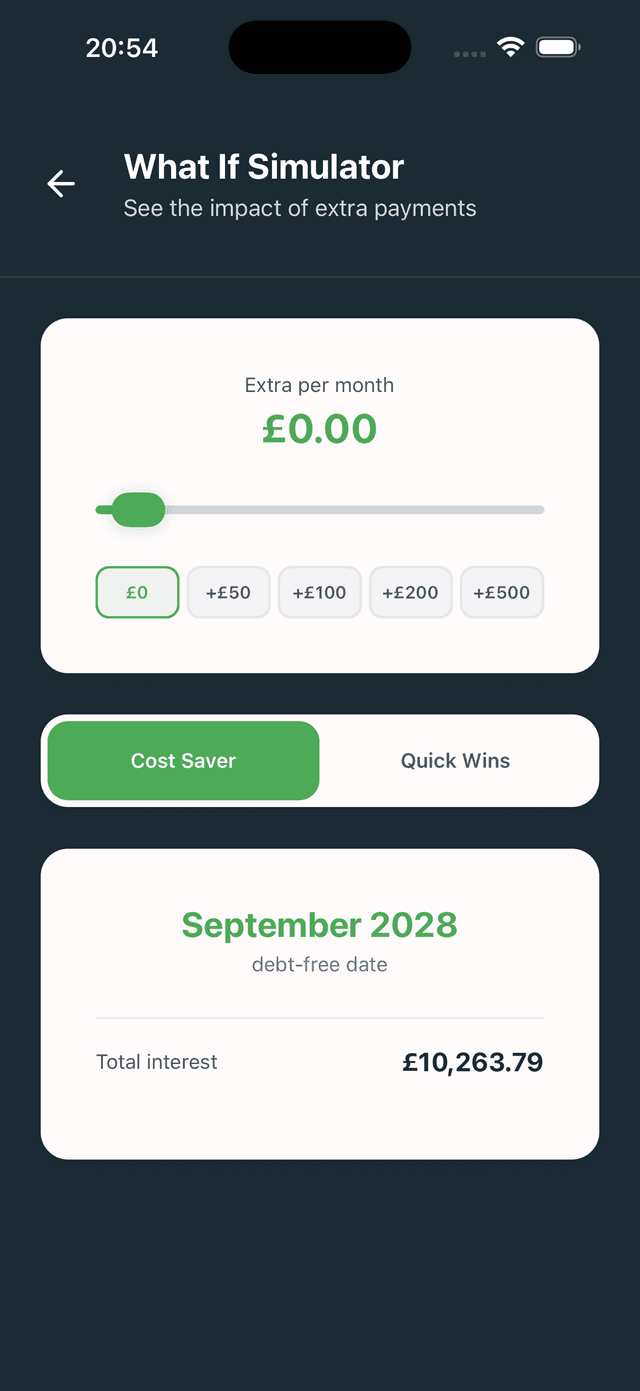The image size is (640, 1391).
Task: Tap the cellular signal dots
Action: (469, 54)
